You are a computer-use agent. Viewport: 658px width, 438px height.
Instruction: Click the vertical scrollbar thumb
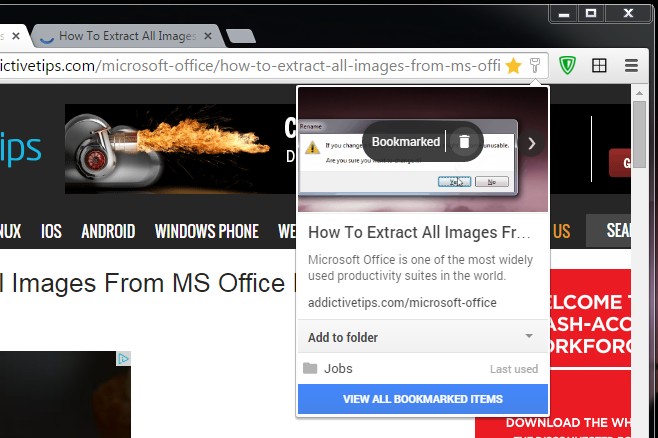coord(639,134)
